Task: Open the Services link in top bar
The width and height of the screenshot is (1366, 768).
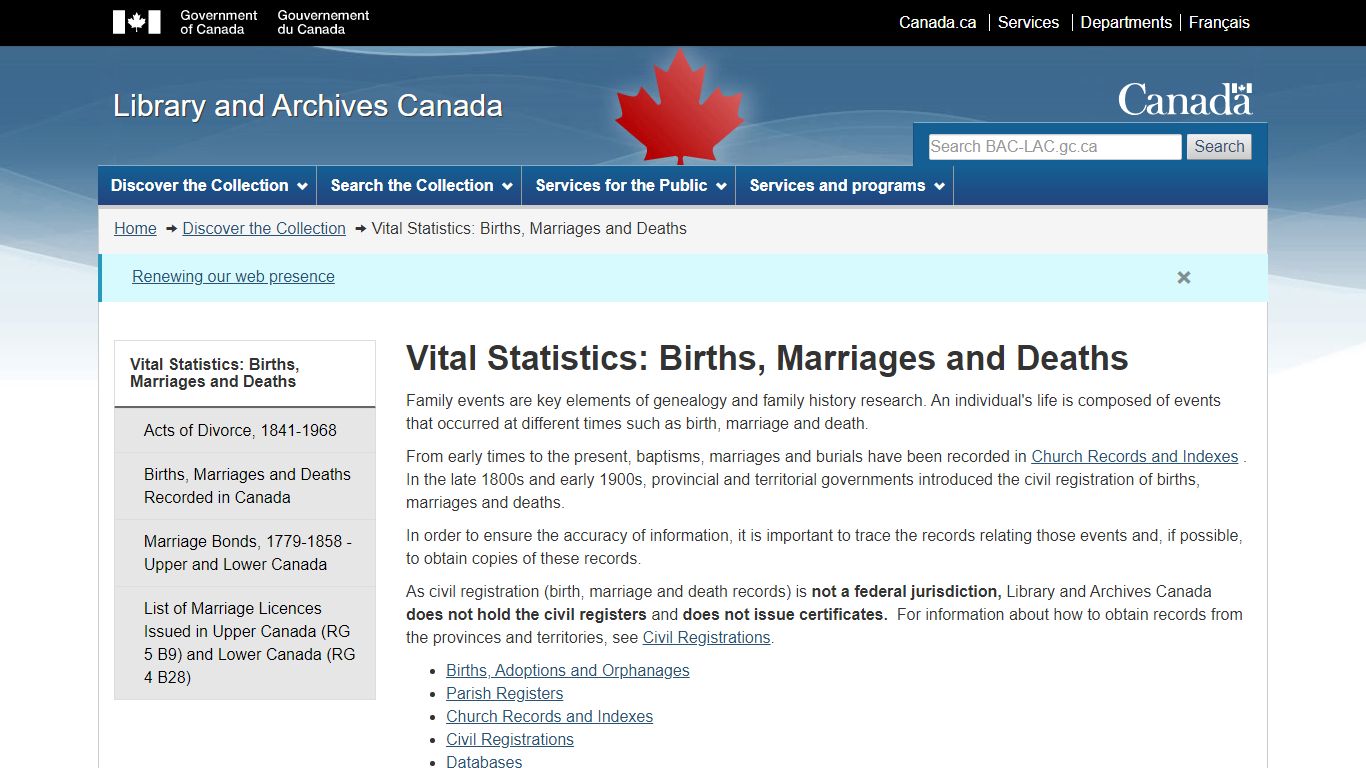Action: pos(1028,22)
